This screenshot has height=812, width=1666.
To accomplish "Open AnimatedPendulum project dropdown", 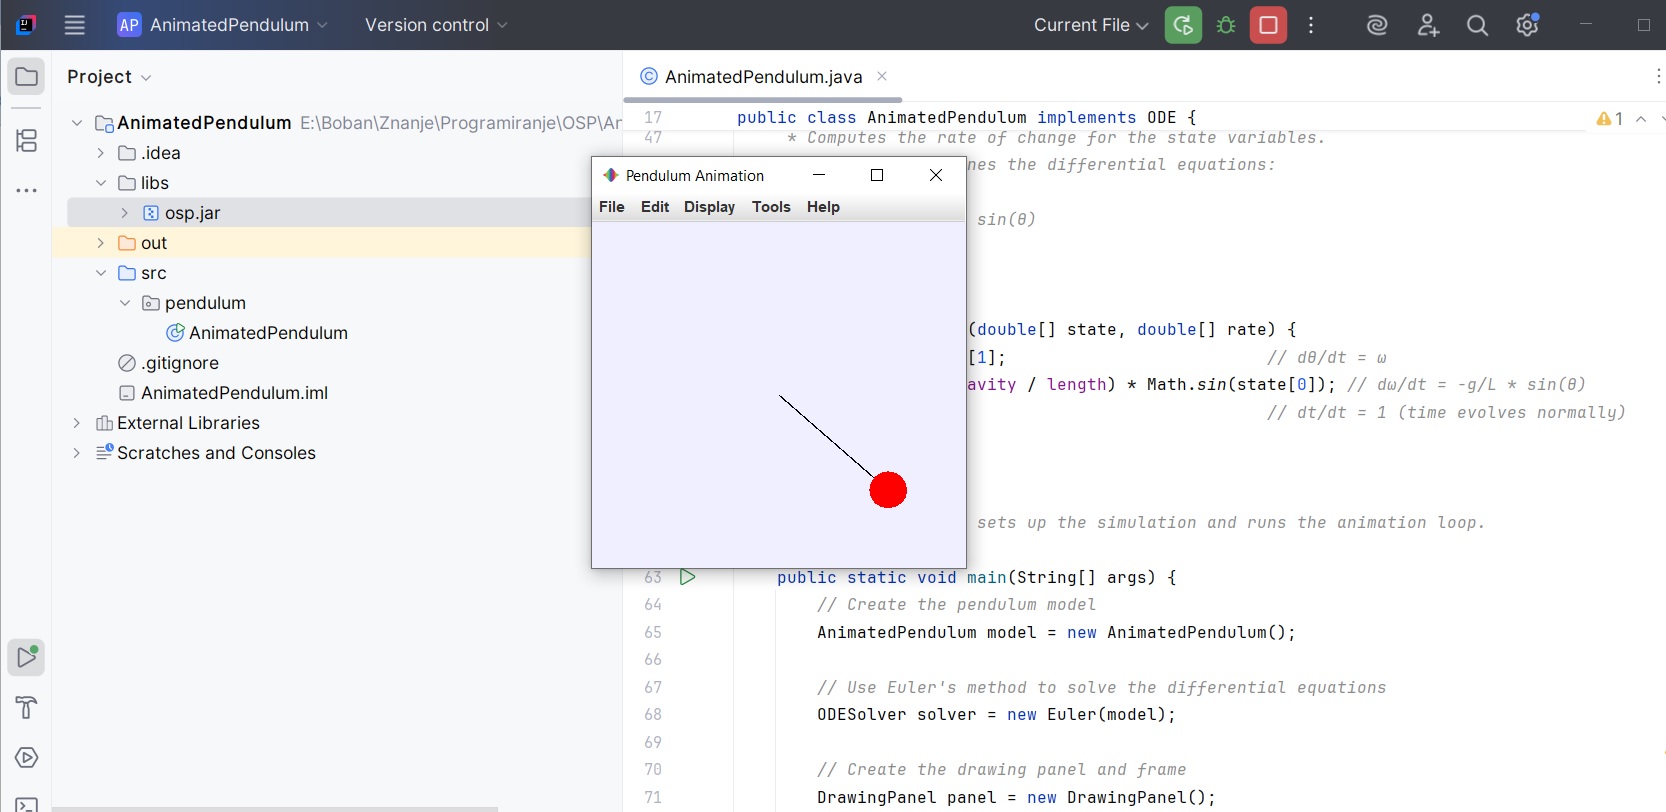I will [222, 25].
